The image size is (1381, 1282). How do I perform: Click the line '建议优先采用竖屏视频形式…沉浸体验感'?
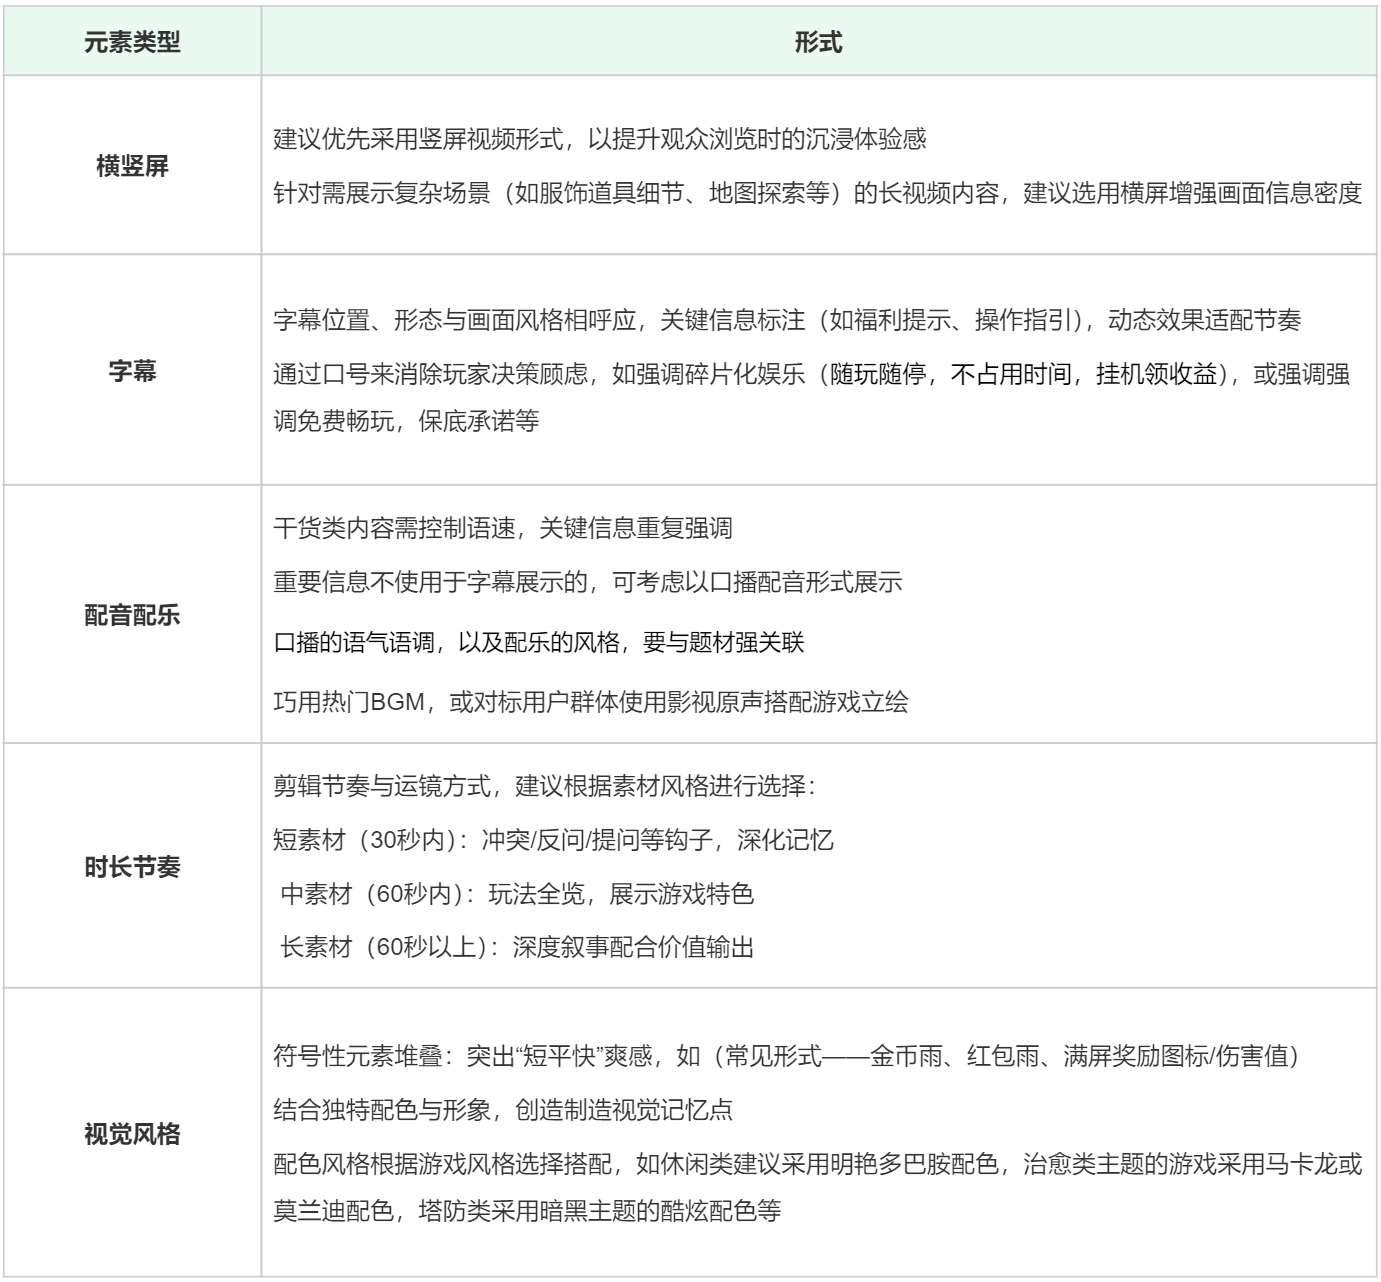coord(600,139)
